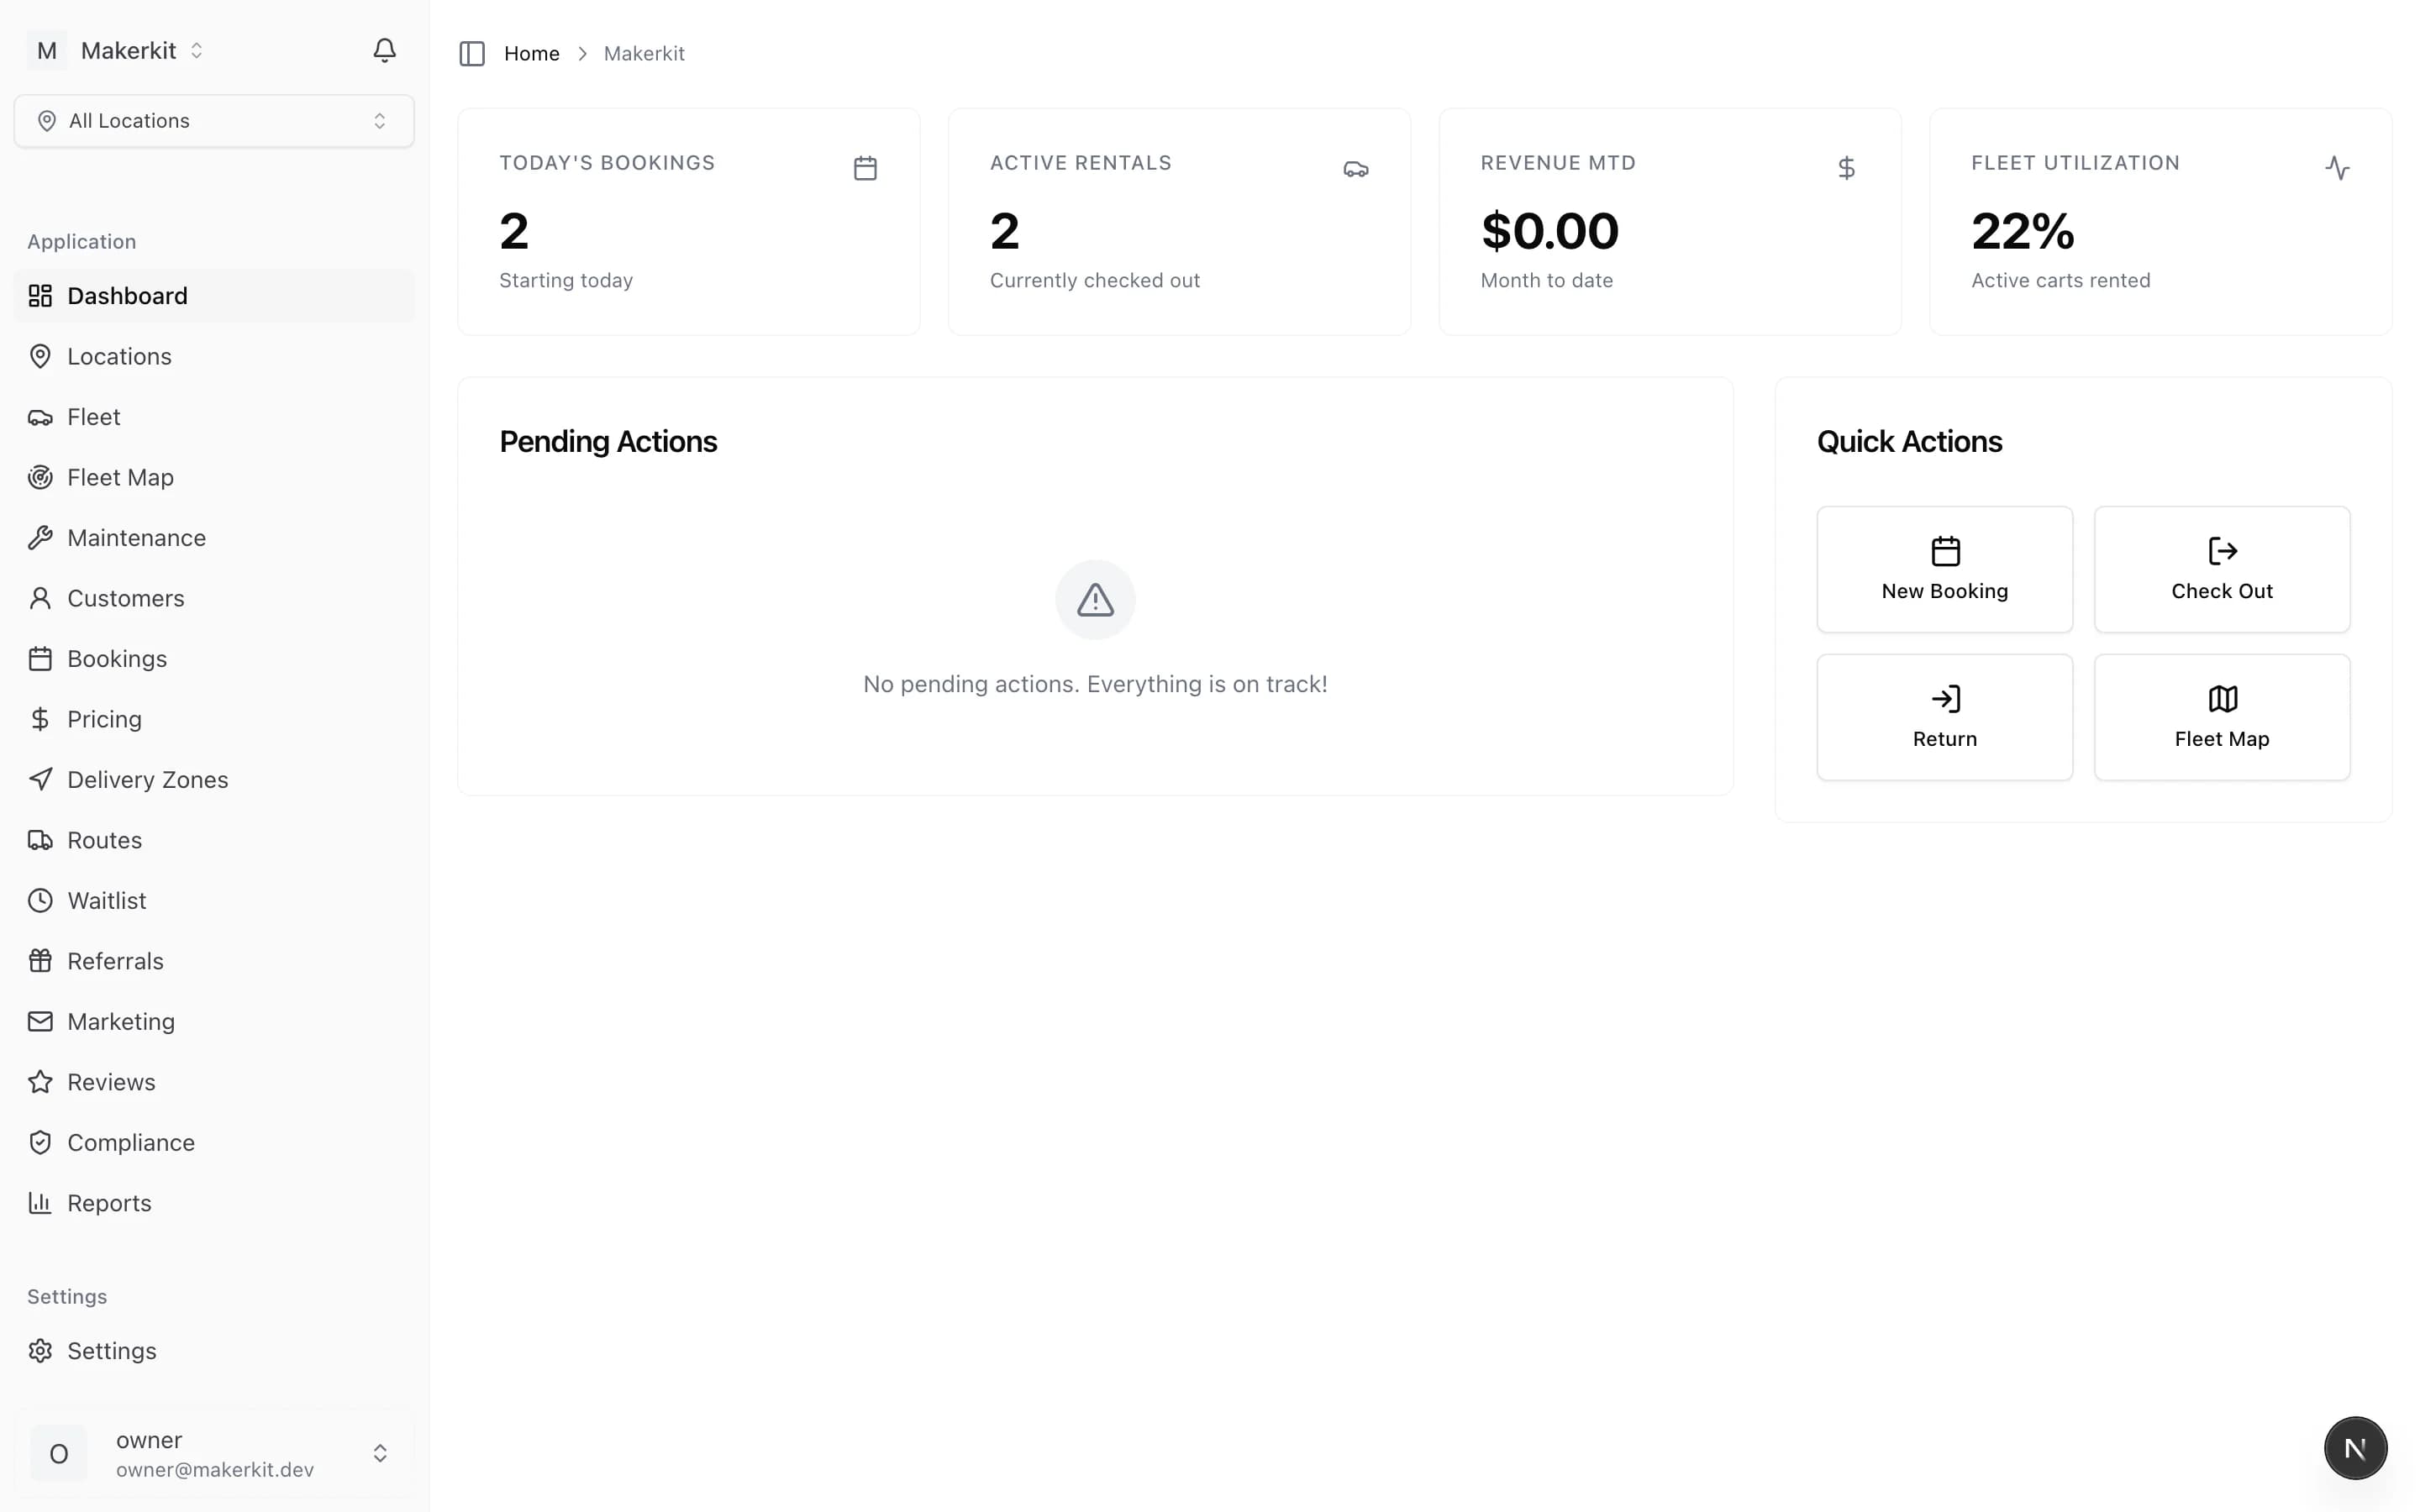The image size is (2420, 1512).
Task: Open the Settings gear icon
Action: (40, 1350)
